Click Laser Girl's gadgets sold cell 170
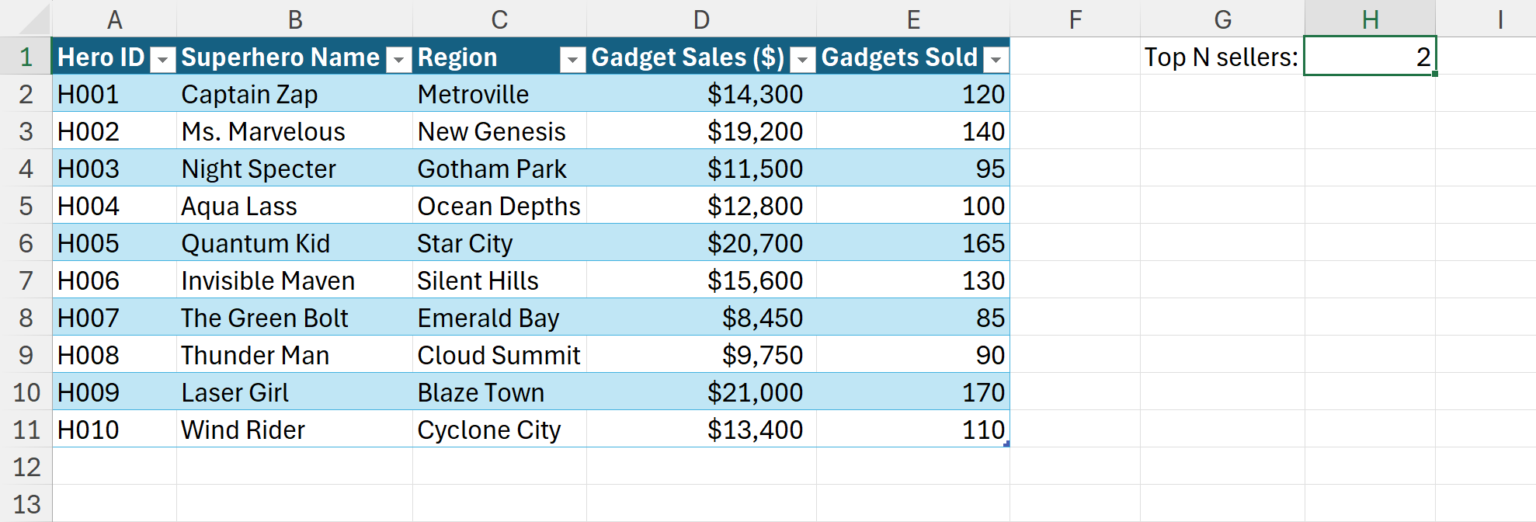 (912, 393)
